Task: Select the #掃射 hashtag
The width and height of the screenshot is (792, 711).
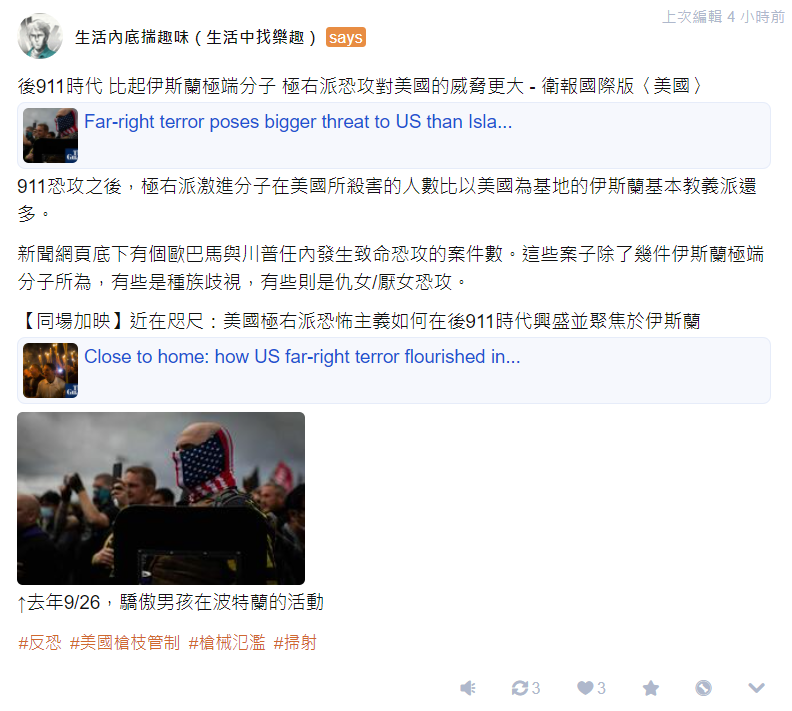Action: pos(295,643)
